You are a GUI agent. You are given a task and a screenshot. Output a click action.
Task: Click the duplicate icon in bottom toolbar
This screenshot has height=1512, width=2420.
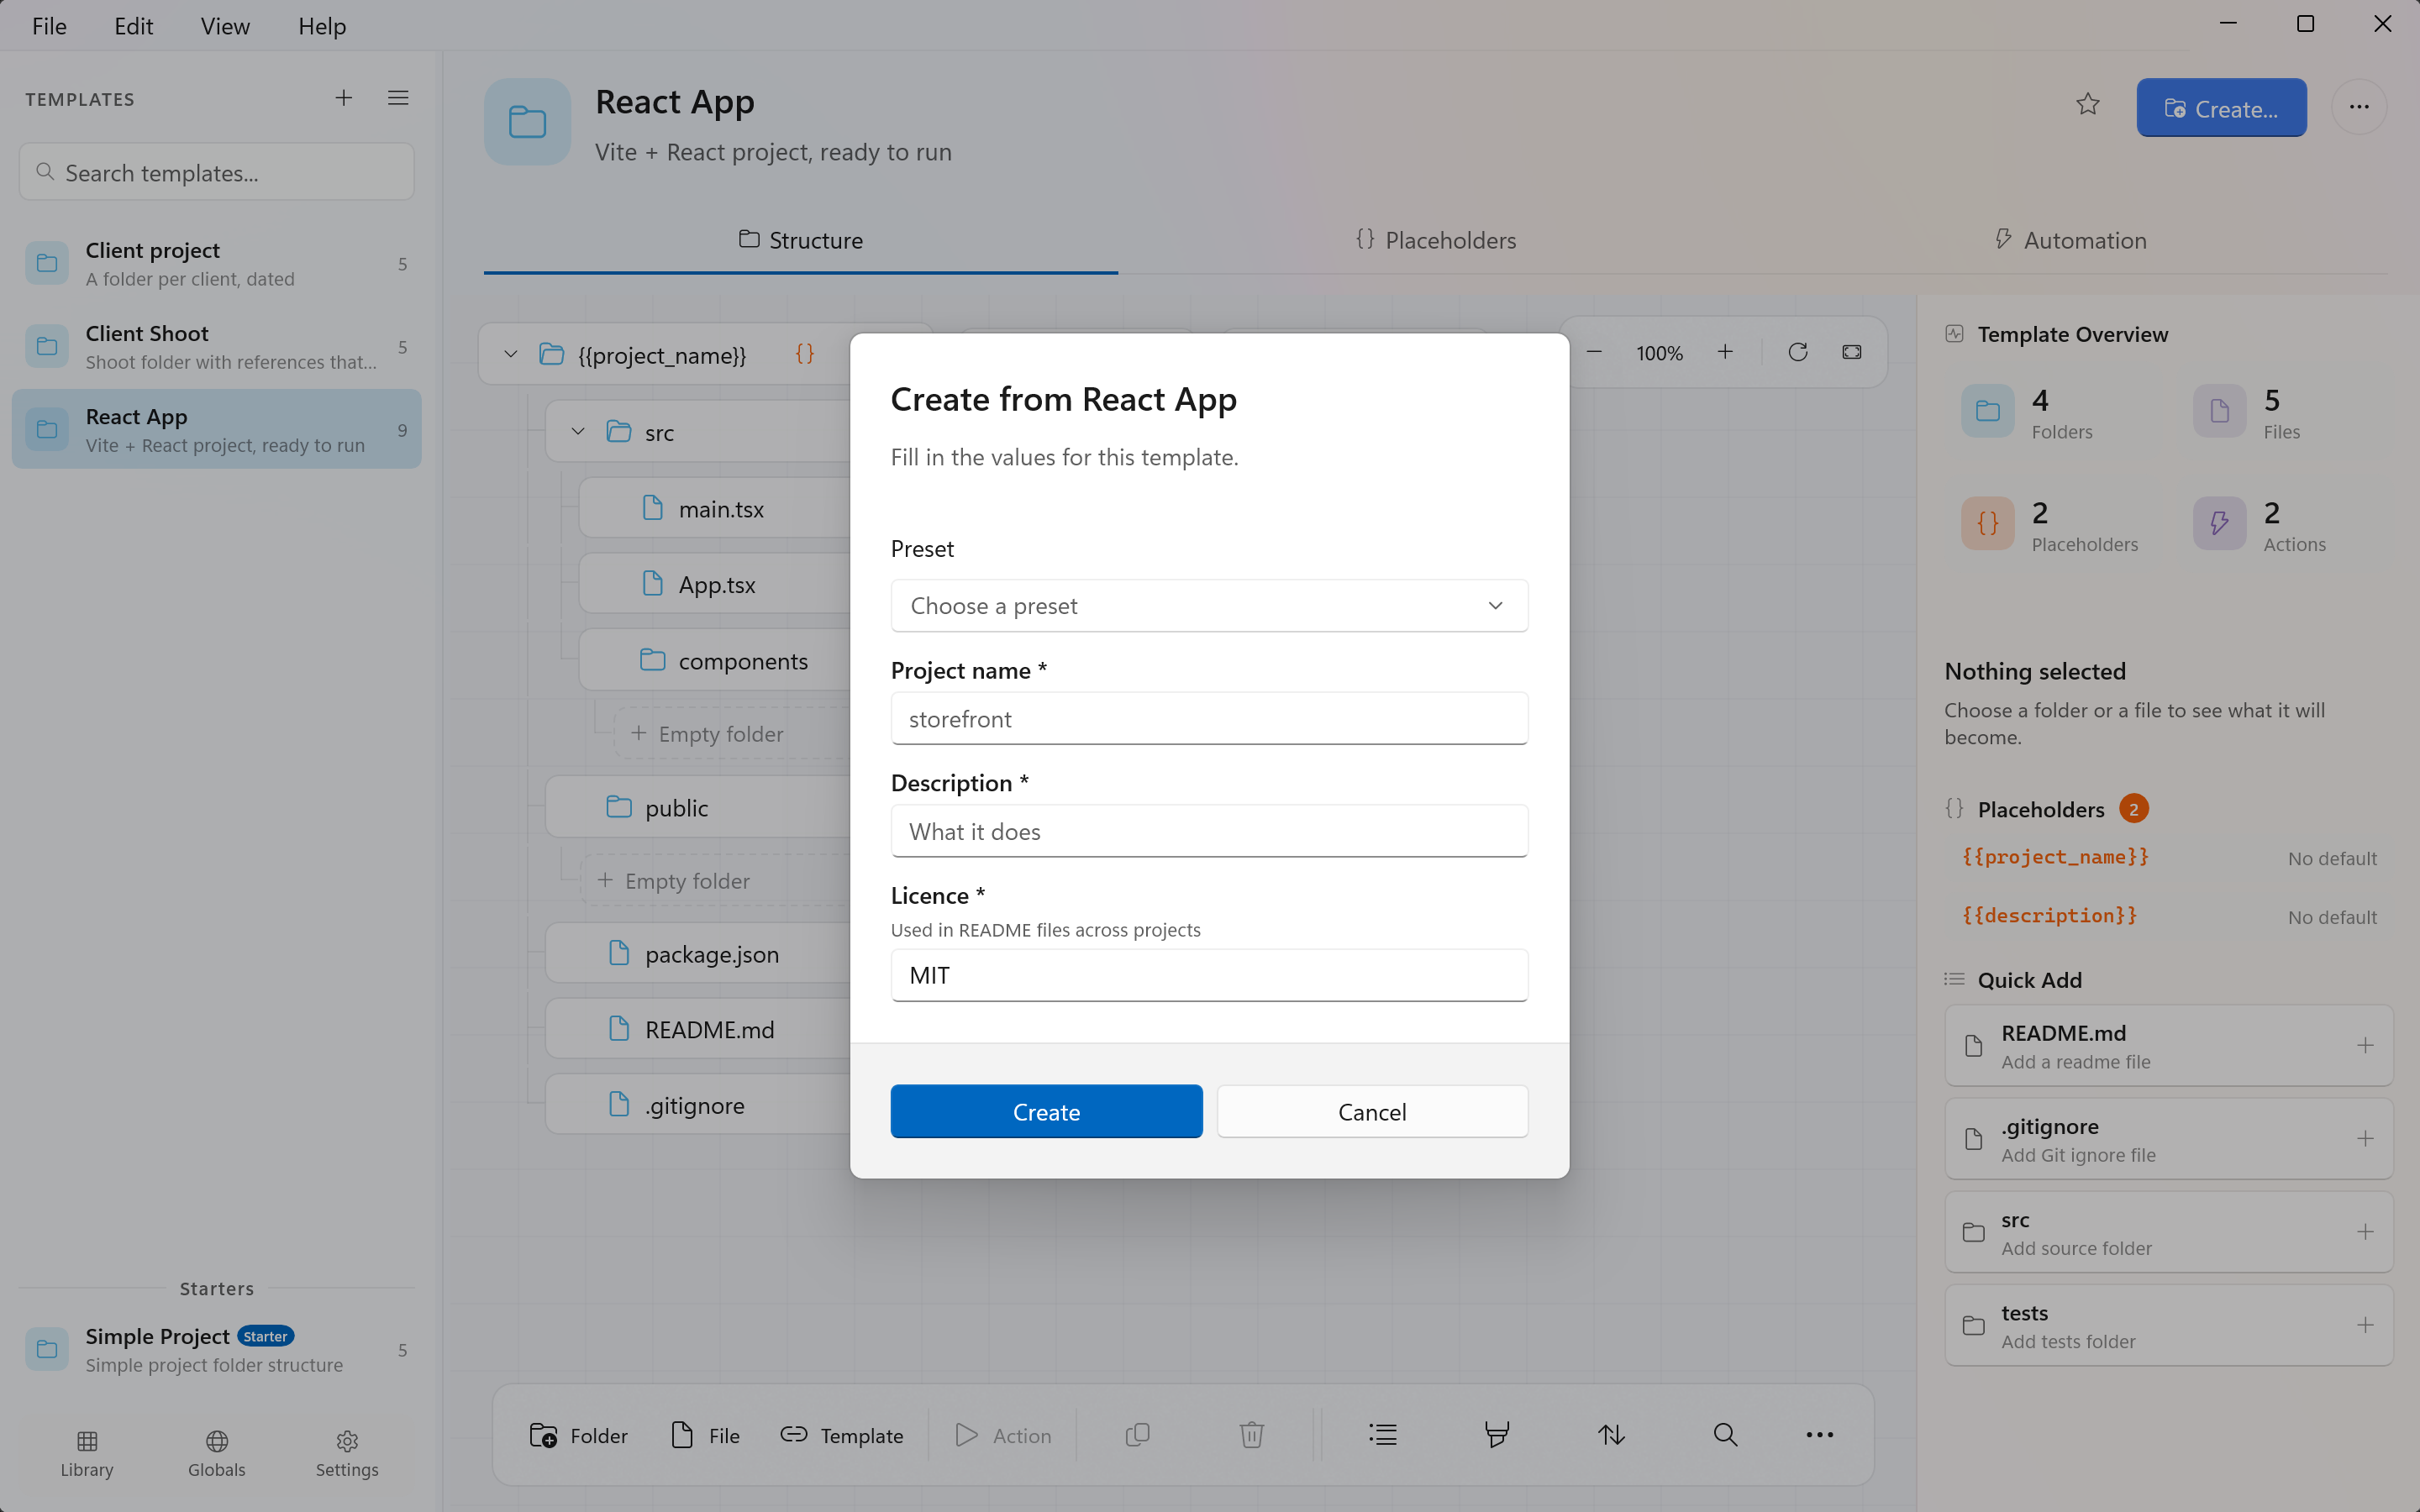click(x=1137, y=1435)
